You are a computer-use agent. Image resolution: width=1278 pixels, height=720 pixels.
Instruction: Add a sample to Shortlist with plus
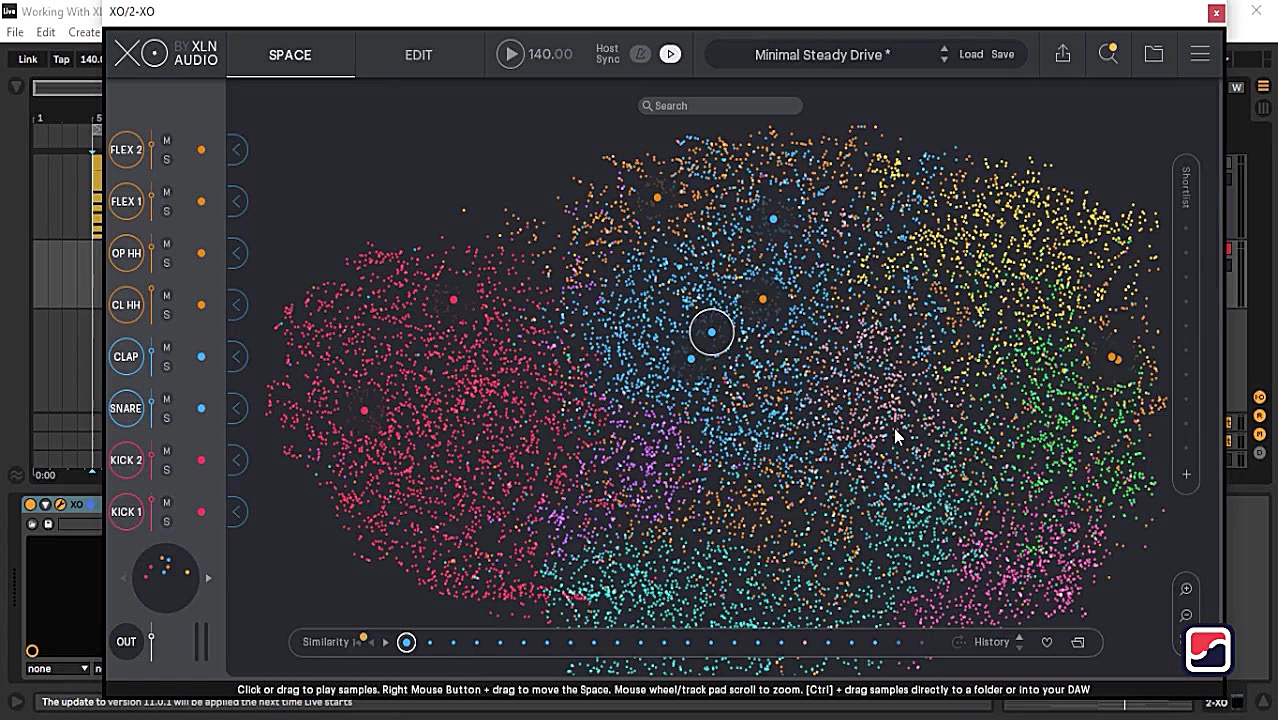click(x=1186, y=475)
